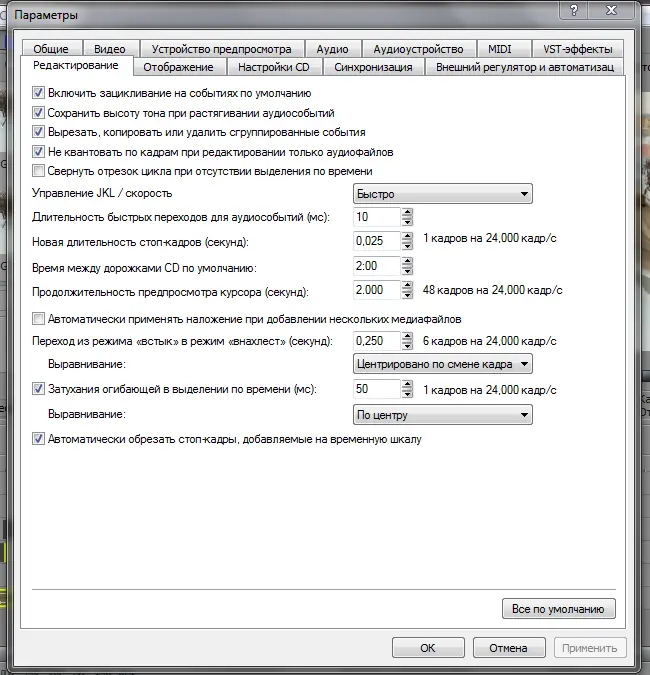Select the Редактирование tab

(x=76, y=65)
